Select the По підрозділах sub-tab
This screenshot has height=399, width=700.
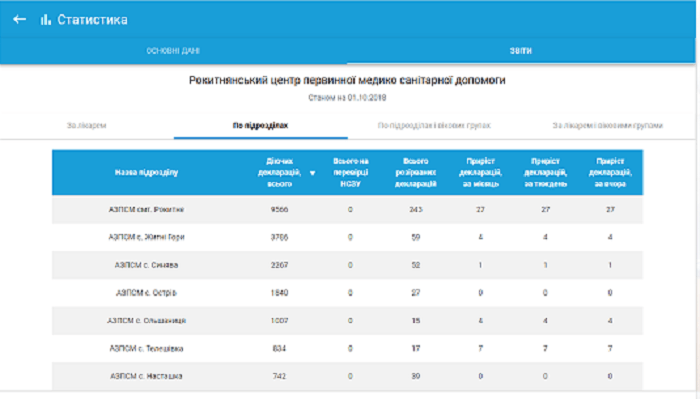(x=260, y=125)
